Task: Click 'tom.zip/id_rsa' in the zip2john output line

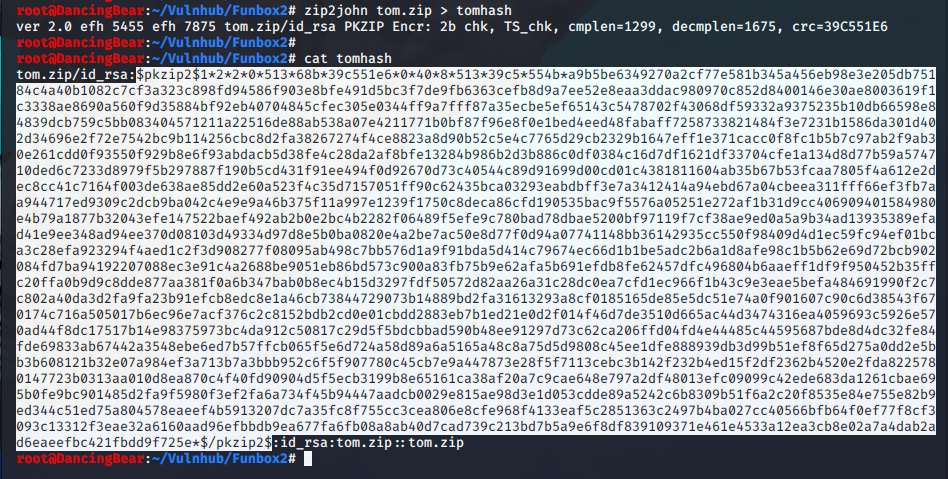Action: pyautogui.click(x=281, y=27)
